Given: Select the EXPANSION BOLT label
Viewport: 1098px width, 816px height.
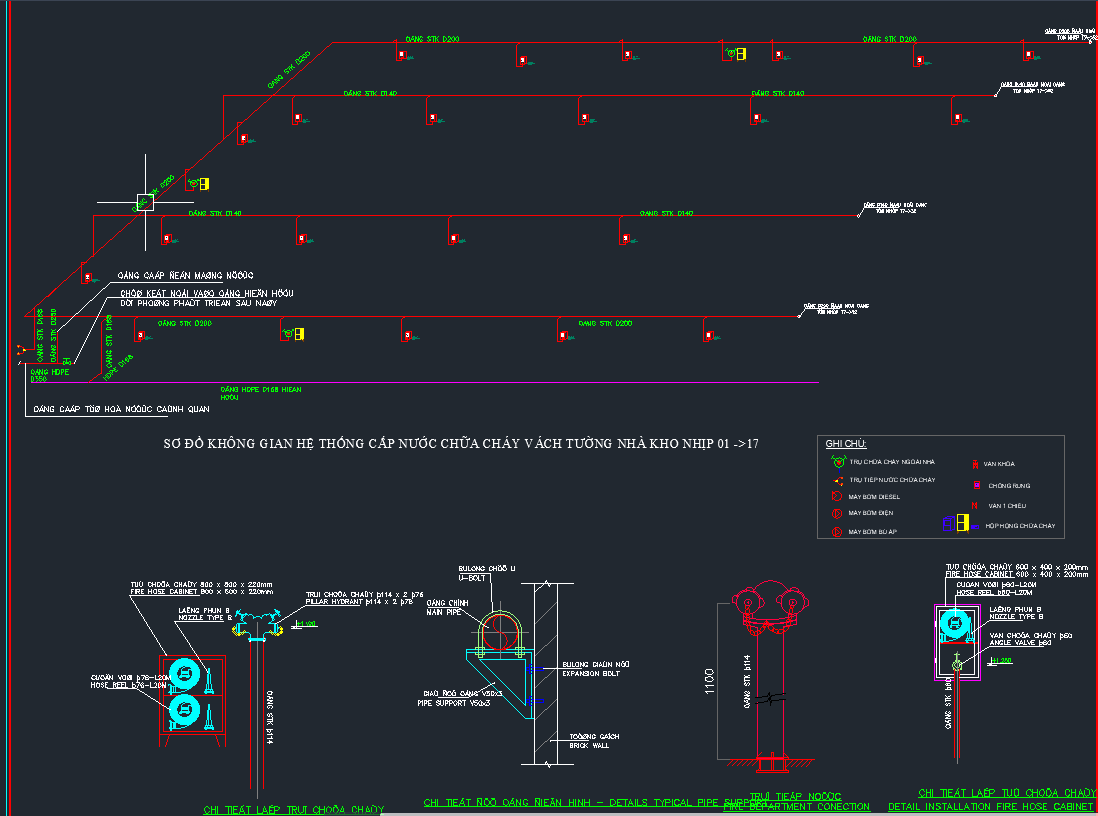Looking at the screenshot, I should pyautogui.click(x=590, y=674).
